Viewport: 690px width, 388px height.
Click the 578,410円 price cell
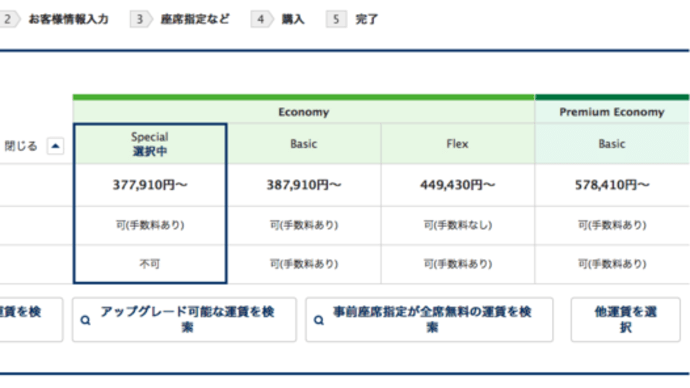(x=612, y=185)
